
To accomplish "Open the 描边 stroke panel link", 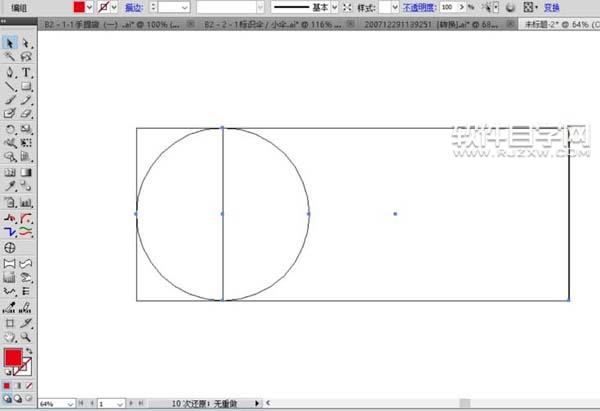I will click(134, 7).
